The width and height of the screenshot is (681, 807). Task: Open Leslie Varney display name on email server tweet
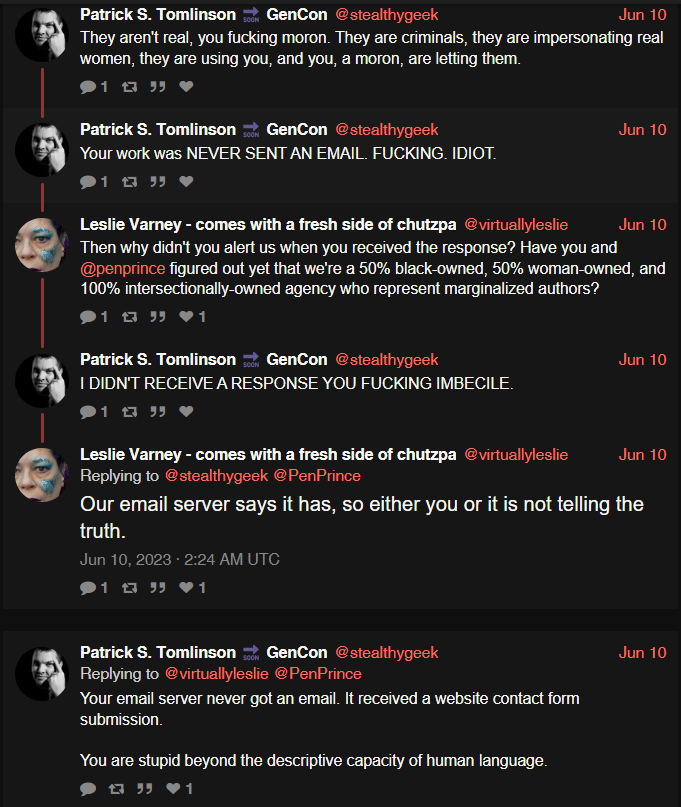pos(268,454)
